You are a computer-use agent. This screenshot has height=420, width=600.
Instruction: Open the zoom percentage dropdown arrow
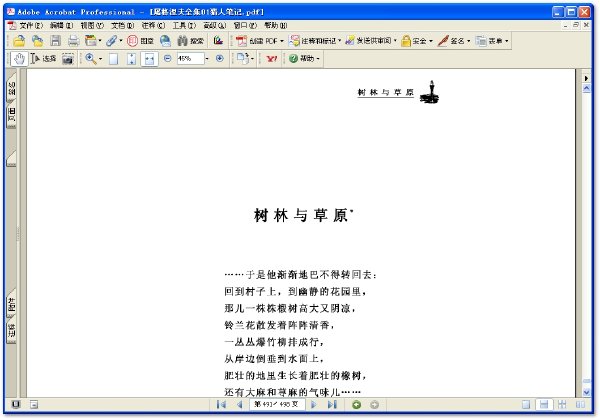207,59
